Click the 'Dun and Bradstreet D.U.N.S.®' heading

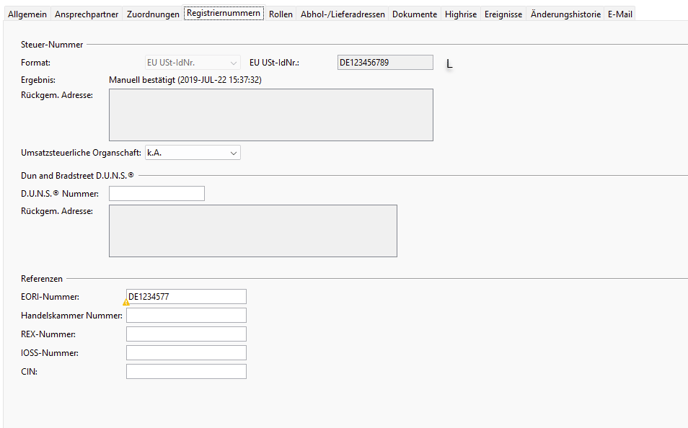[77, 176]
